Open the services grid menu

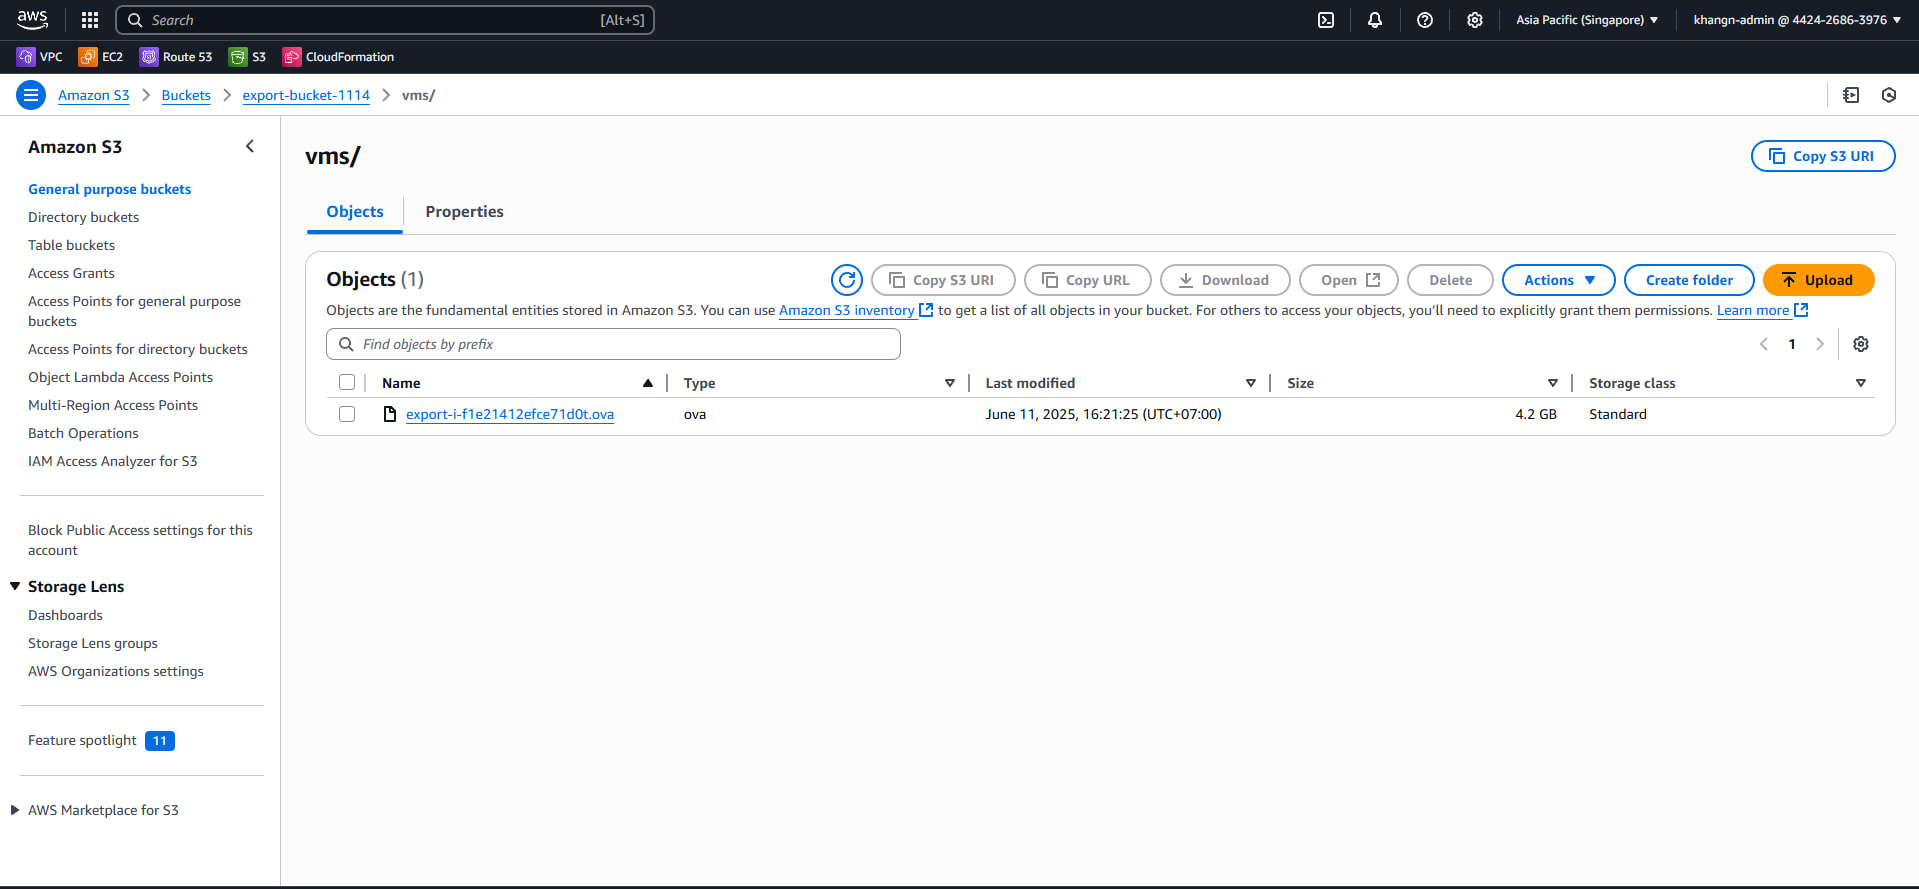[x=90, y=20]
